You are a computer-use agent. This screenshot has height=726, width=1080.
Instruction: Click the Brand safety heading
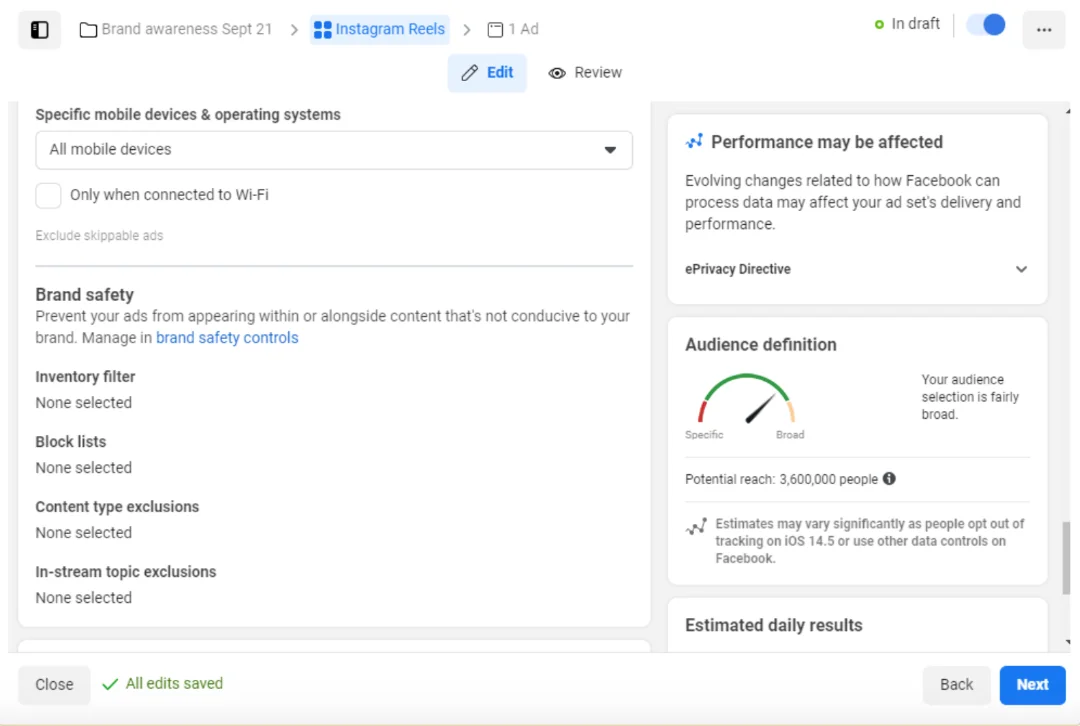(85, 294)
